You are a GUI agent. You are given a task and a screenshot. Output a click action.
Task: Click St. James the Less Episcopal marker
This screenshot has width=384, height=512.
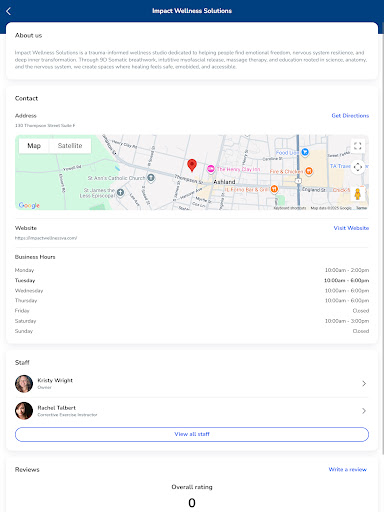pyautogui.click(x=120, y=192)
